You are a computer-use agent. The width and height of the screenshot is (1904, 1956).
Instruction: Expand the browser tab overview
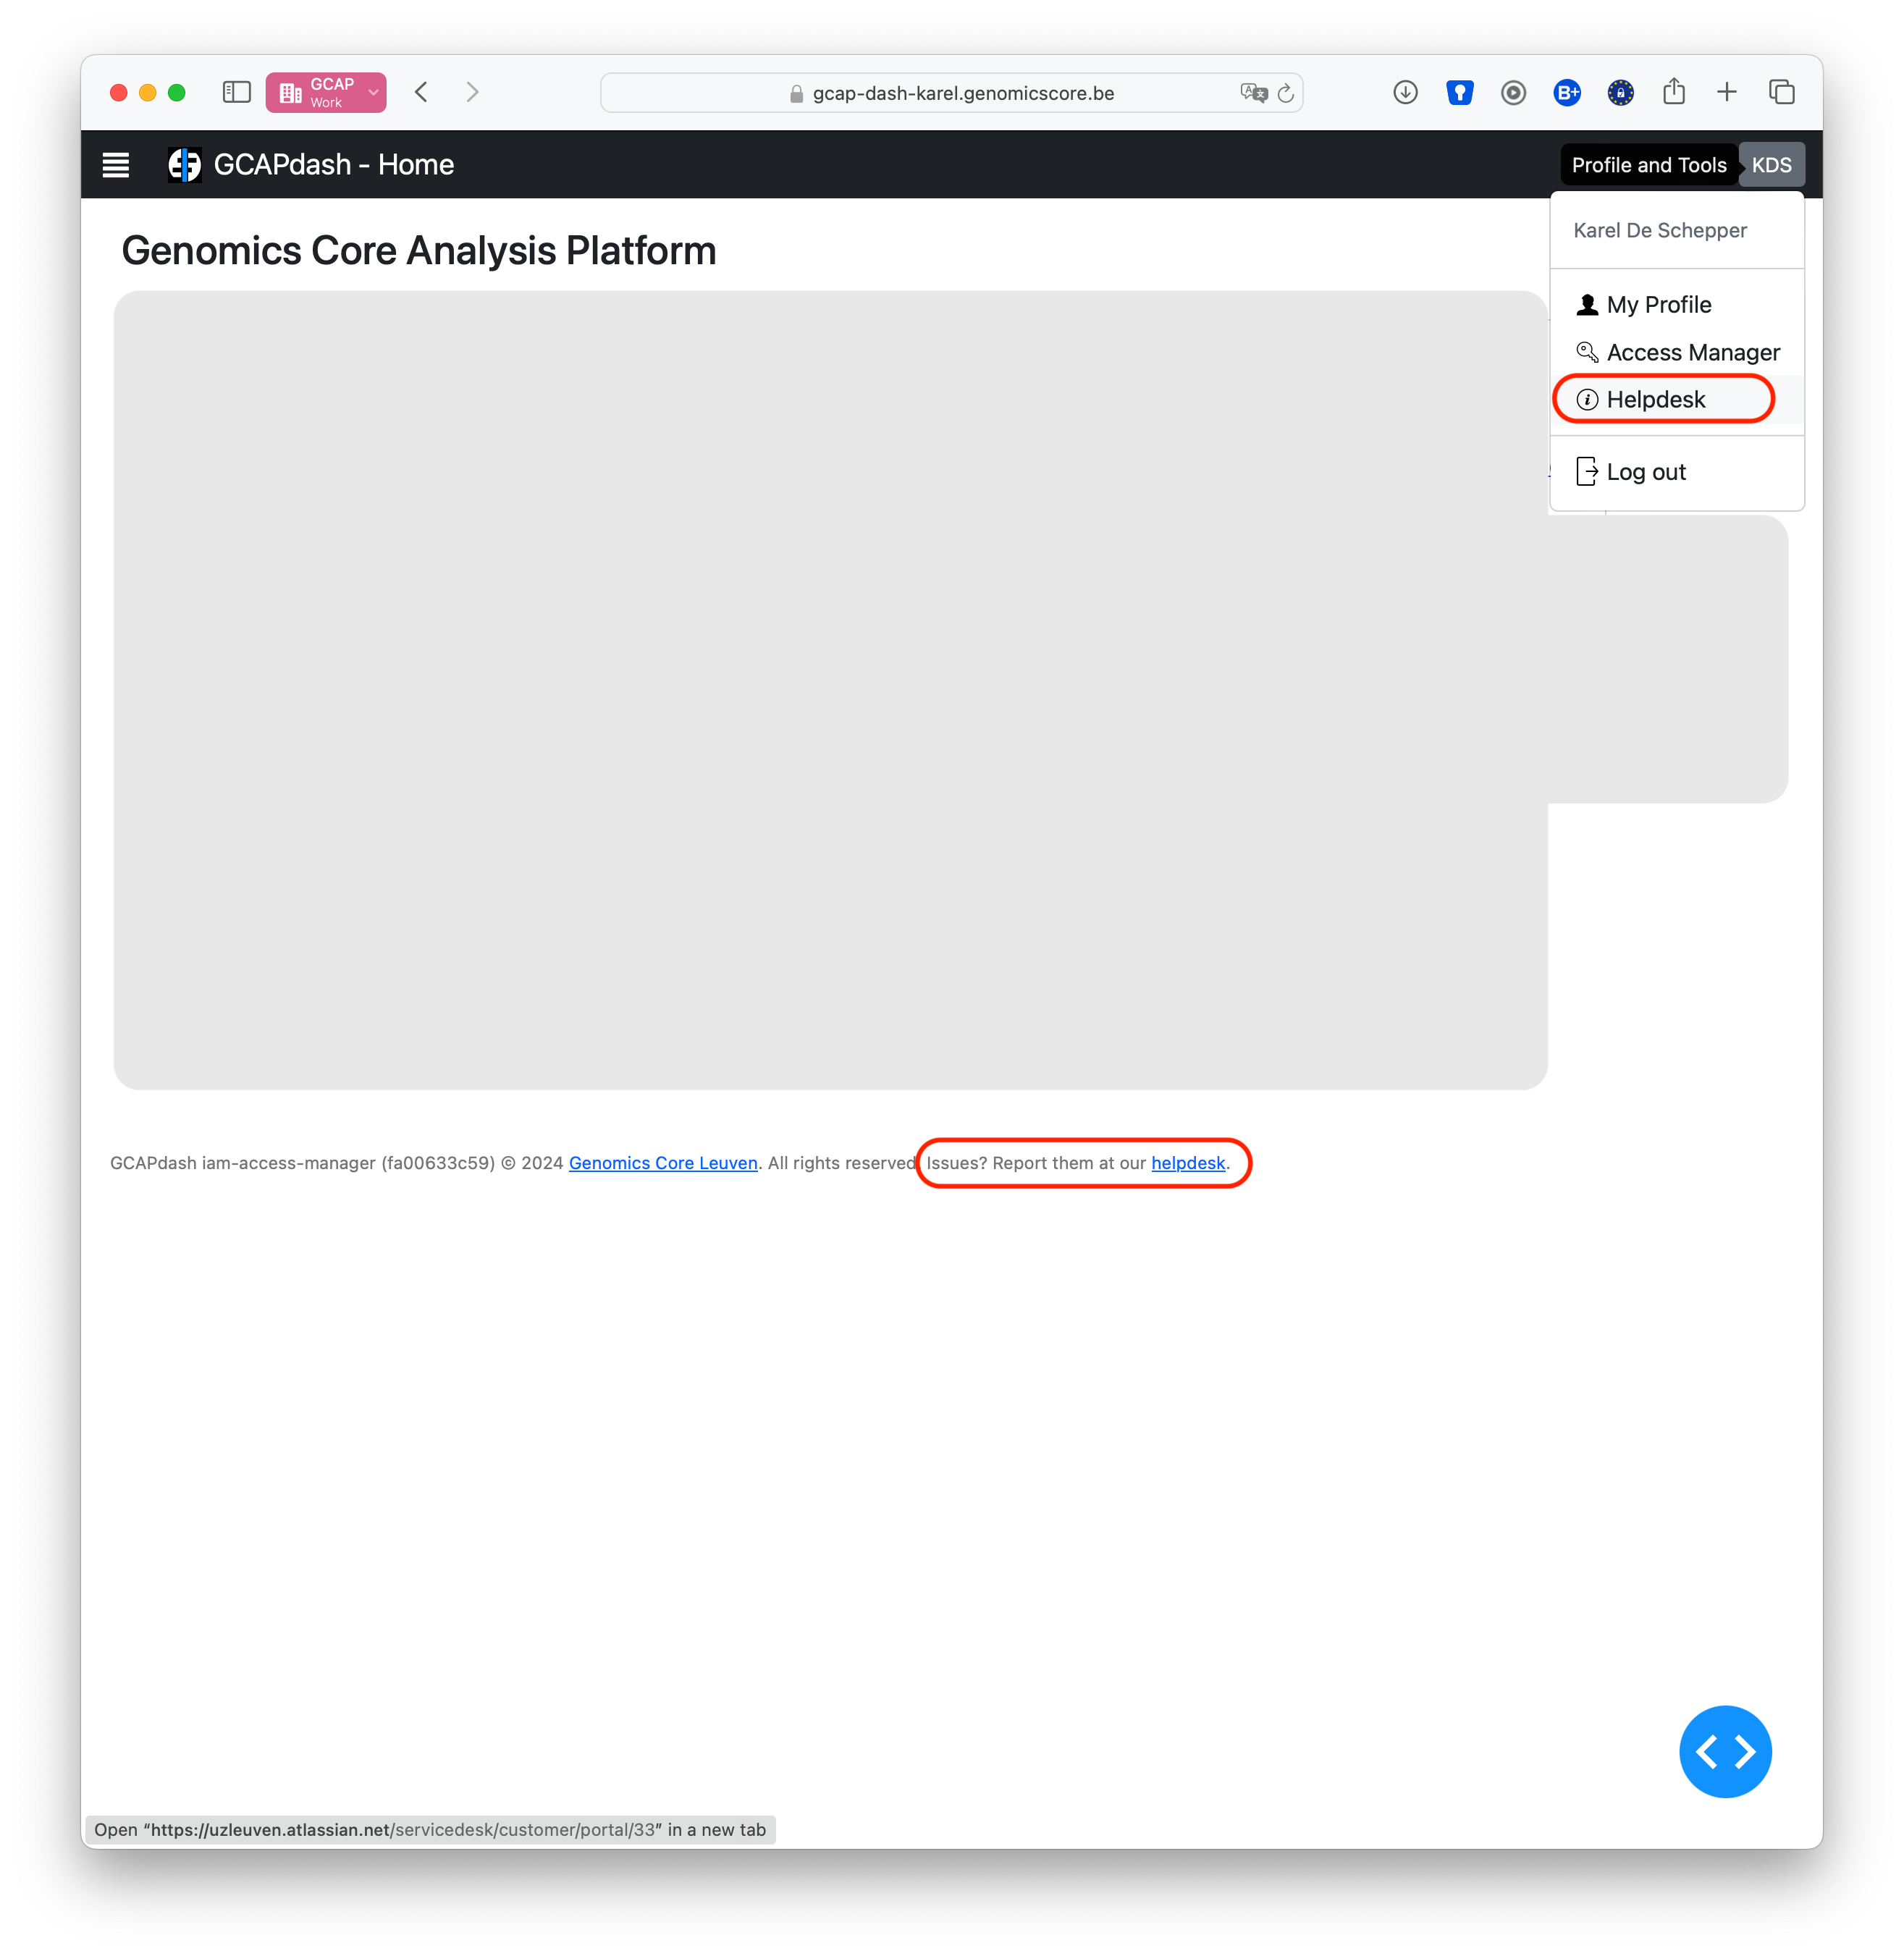click(x=1784, y=90)
